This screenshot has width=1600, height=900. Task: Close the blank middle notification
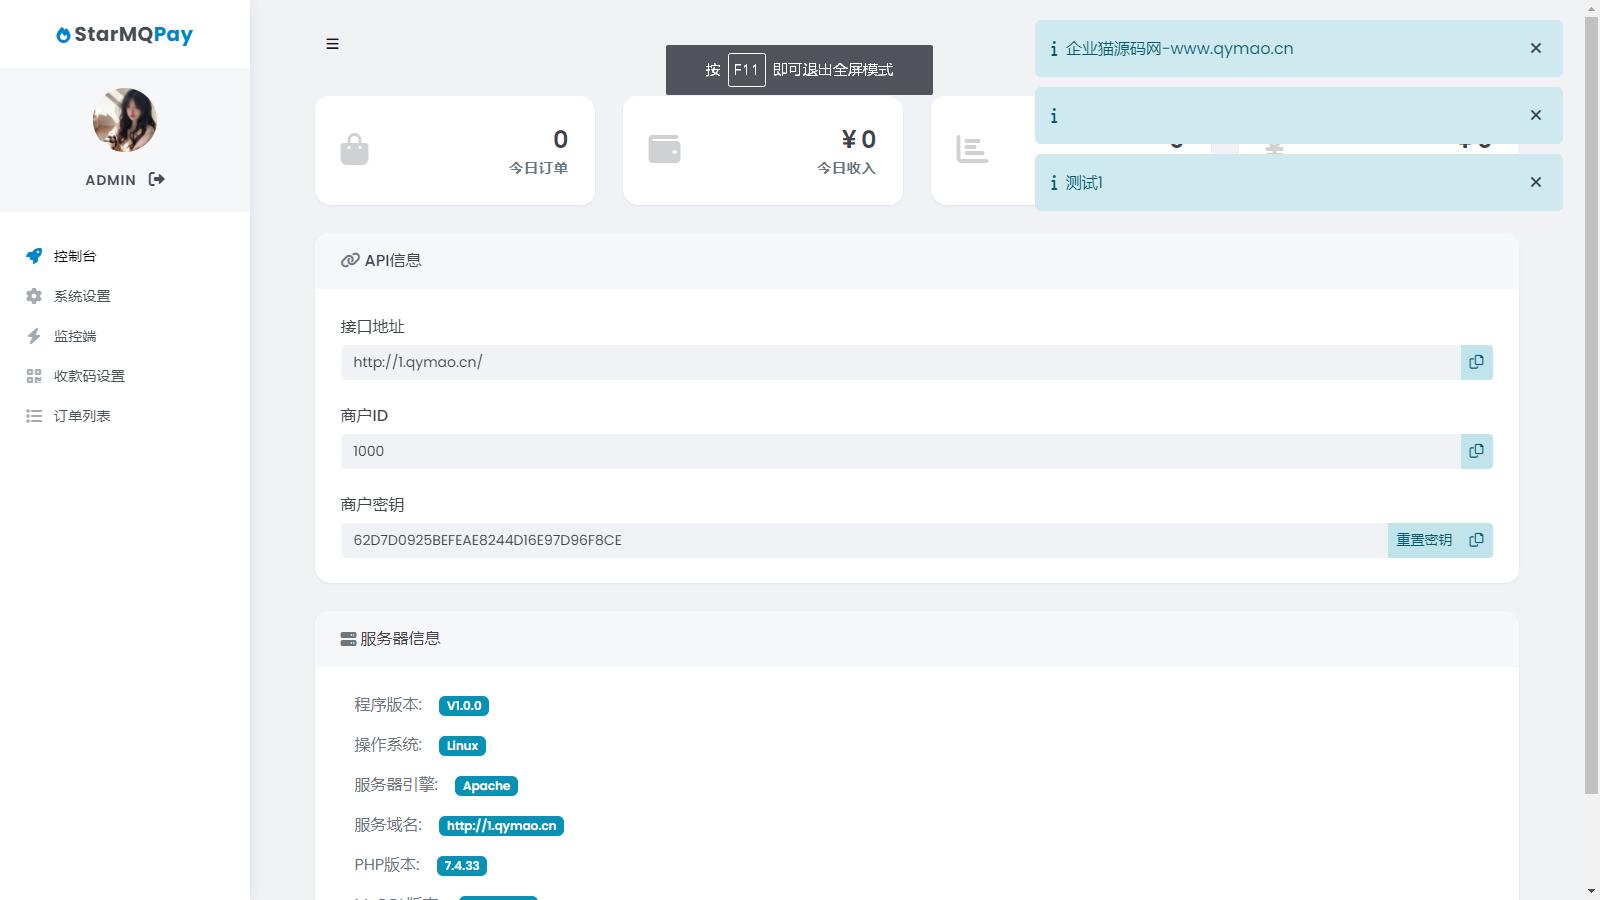click(x=1535, y=115)
